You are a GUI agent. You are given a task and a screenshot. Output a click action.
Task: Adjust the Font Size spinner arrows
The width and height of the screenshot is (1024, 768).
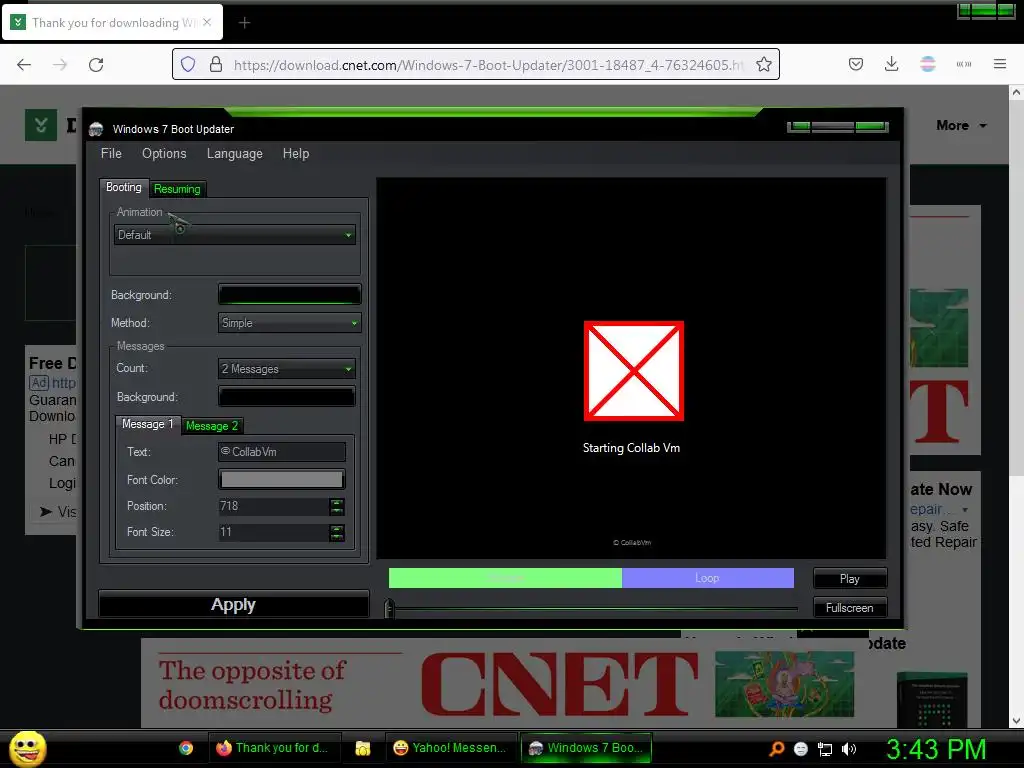336,532
